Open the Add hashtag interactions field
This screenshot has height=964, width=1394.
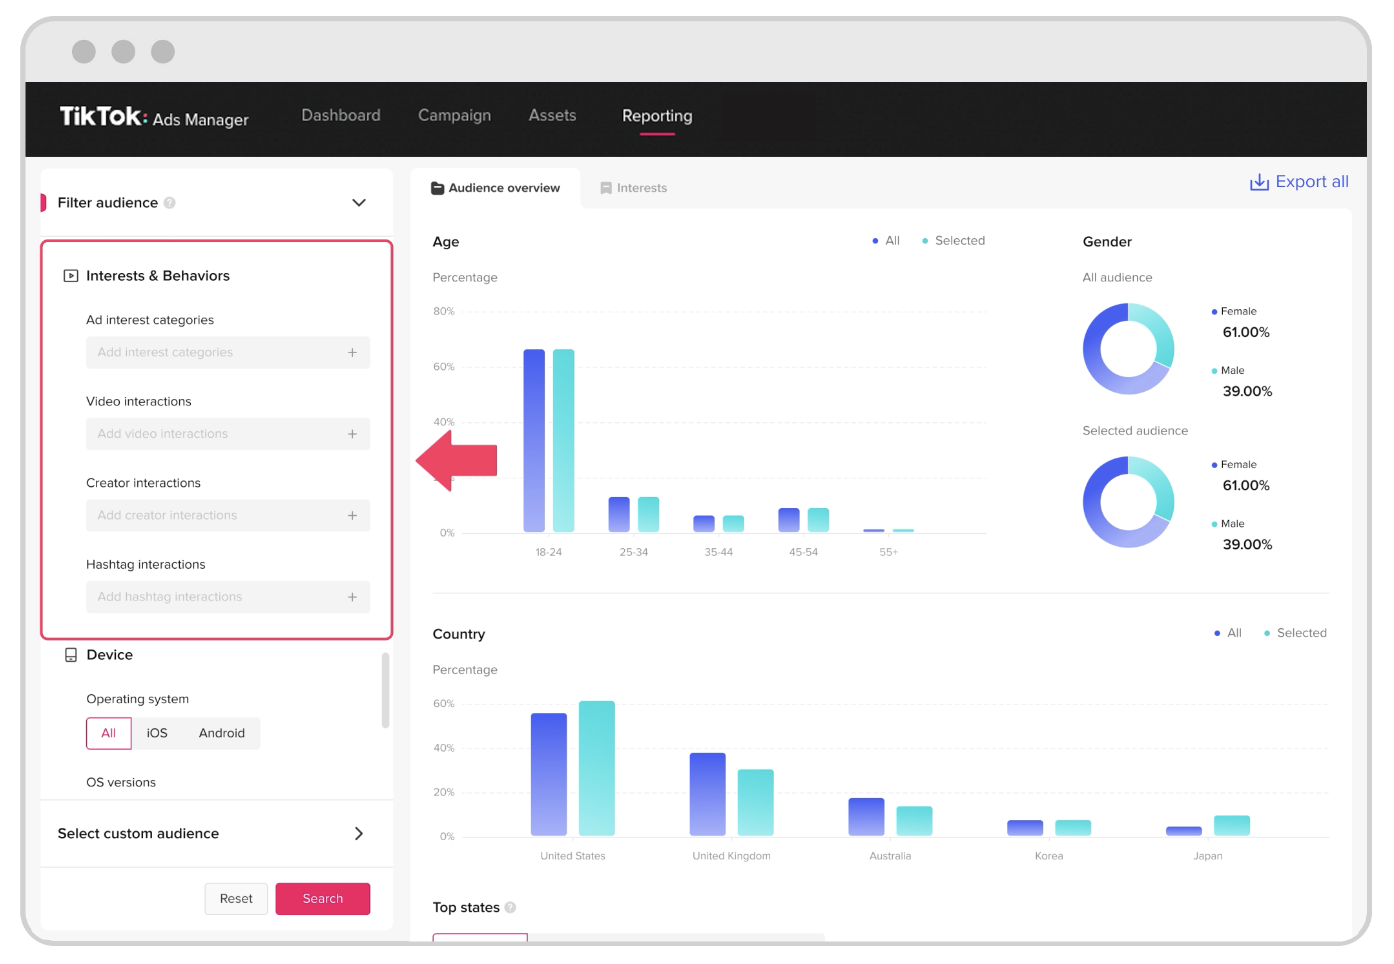228,597
